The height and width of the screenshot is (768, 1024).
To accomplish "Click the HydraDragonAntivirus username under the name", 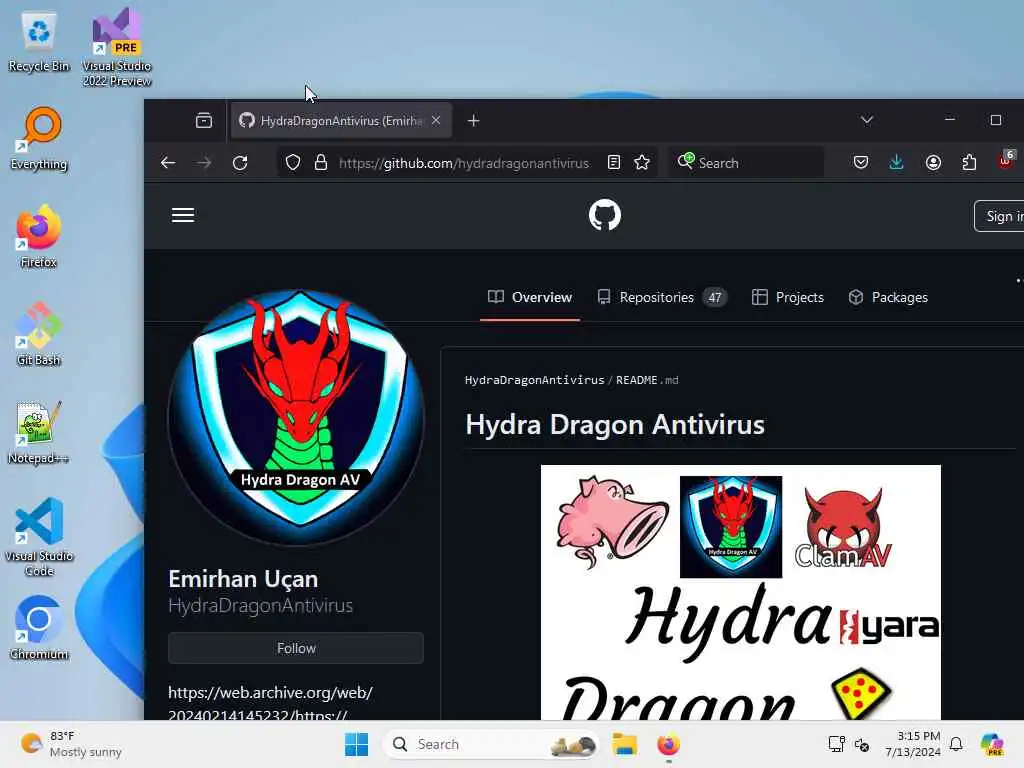I will (x=261, y=605).
